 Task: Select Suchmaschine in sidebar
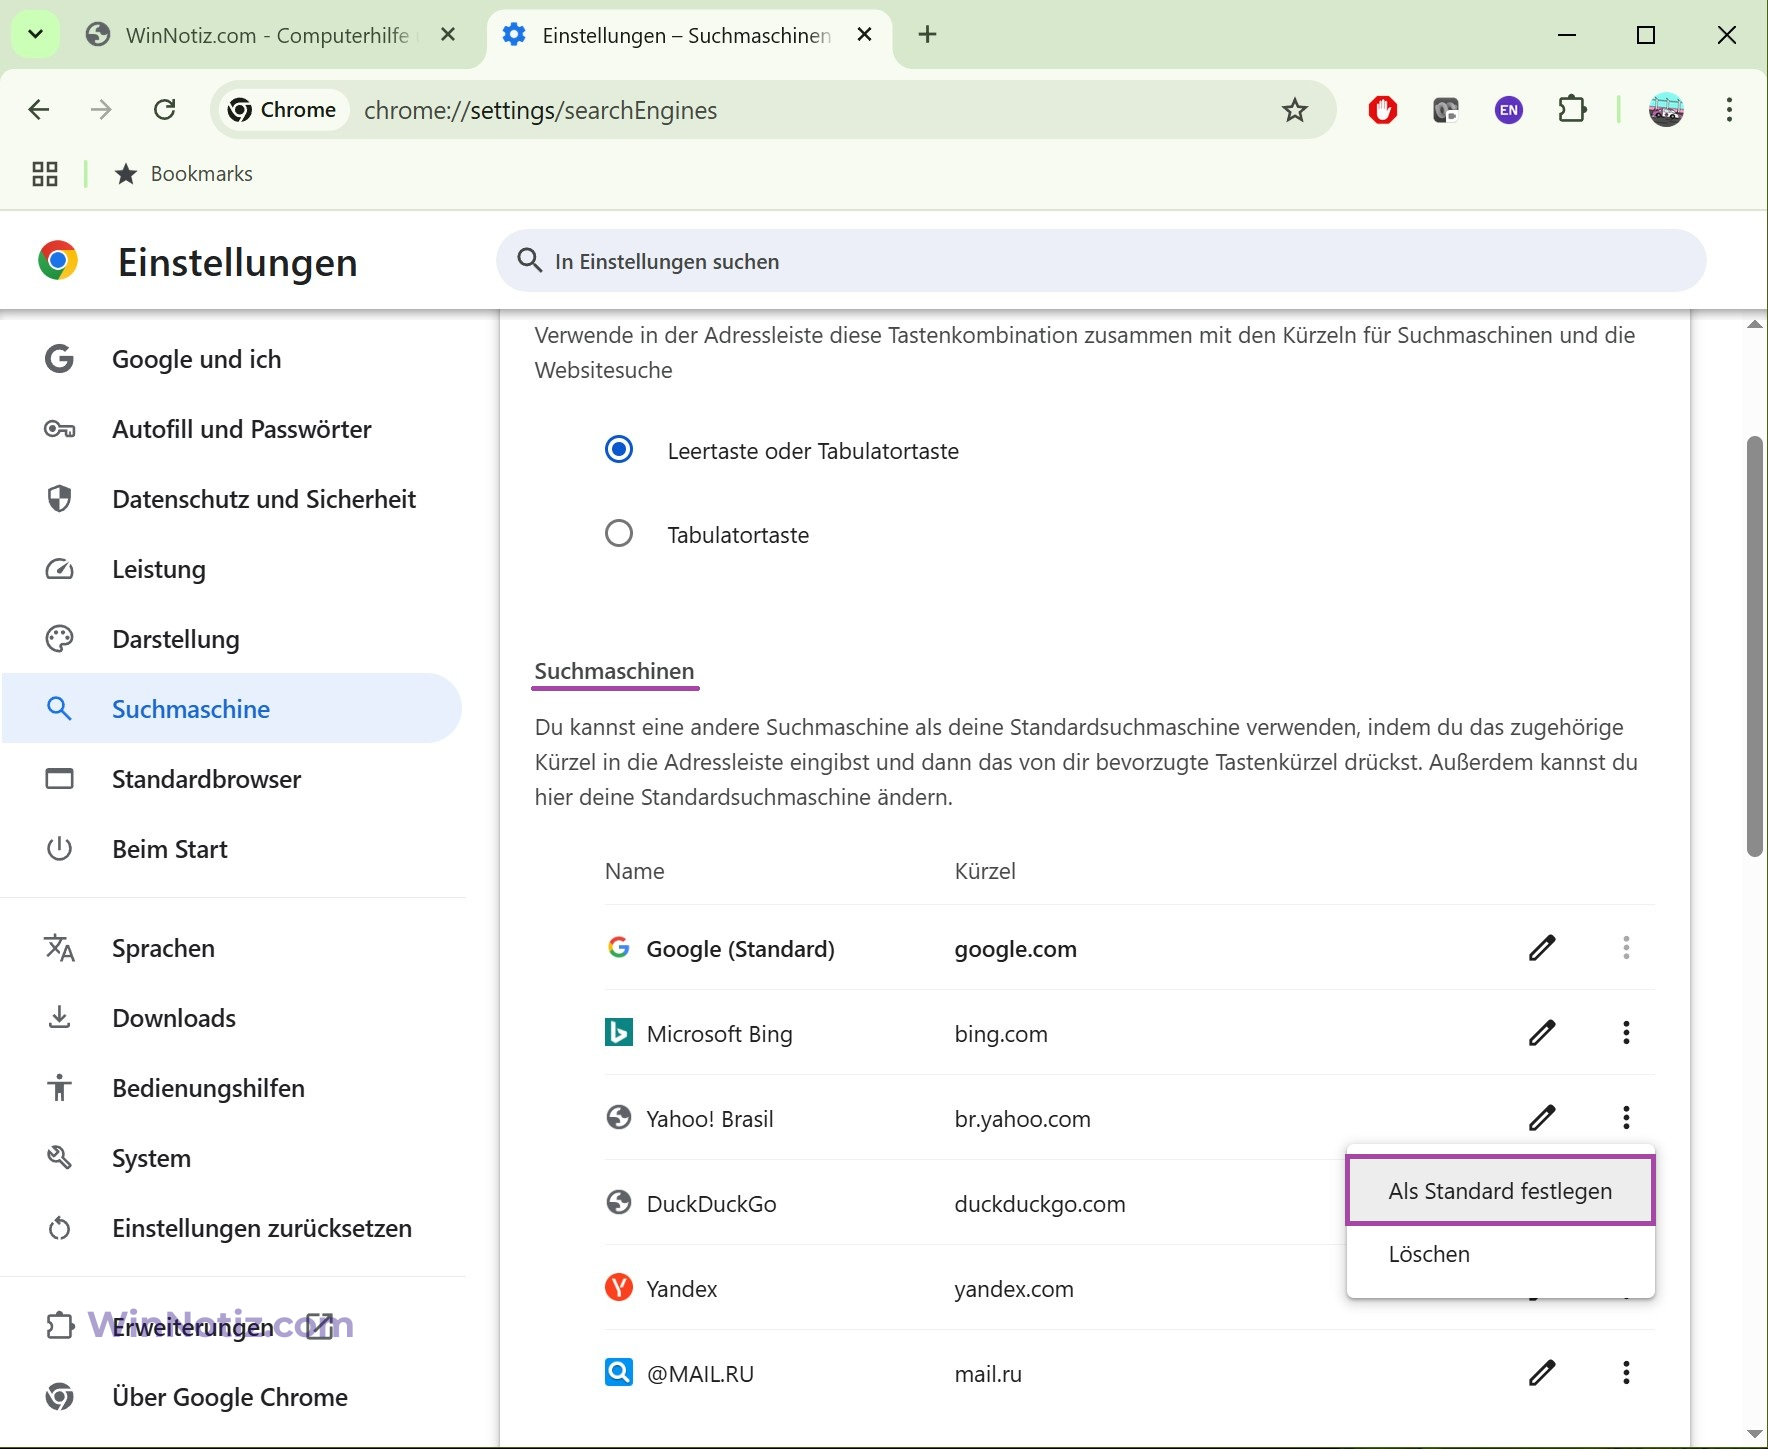point(232,709)
